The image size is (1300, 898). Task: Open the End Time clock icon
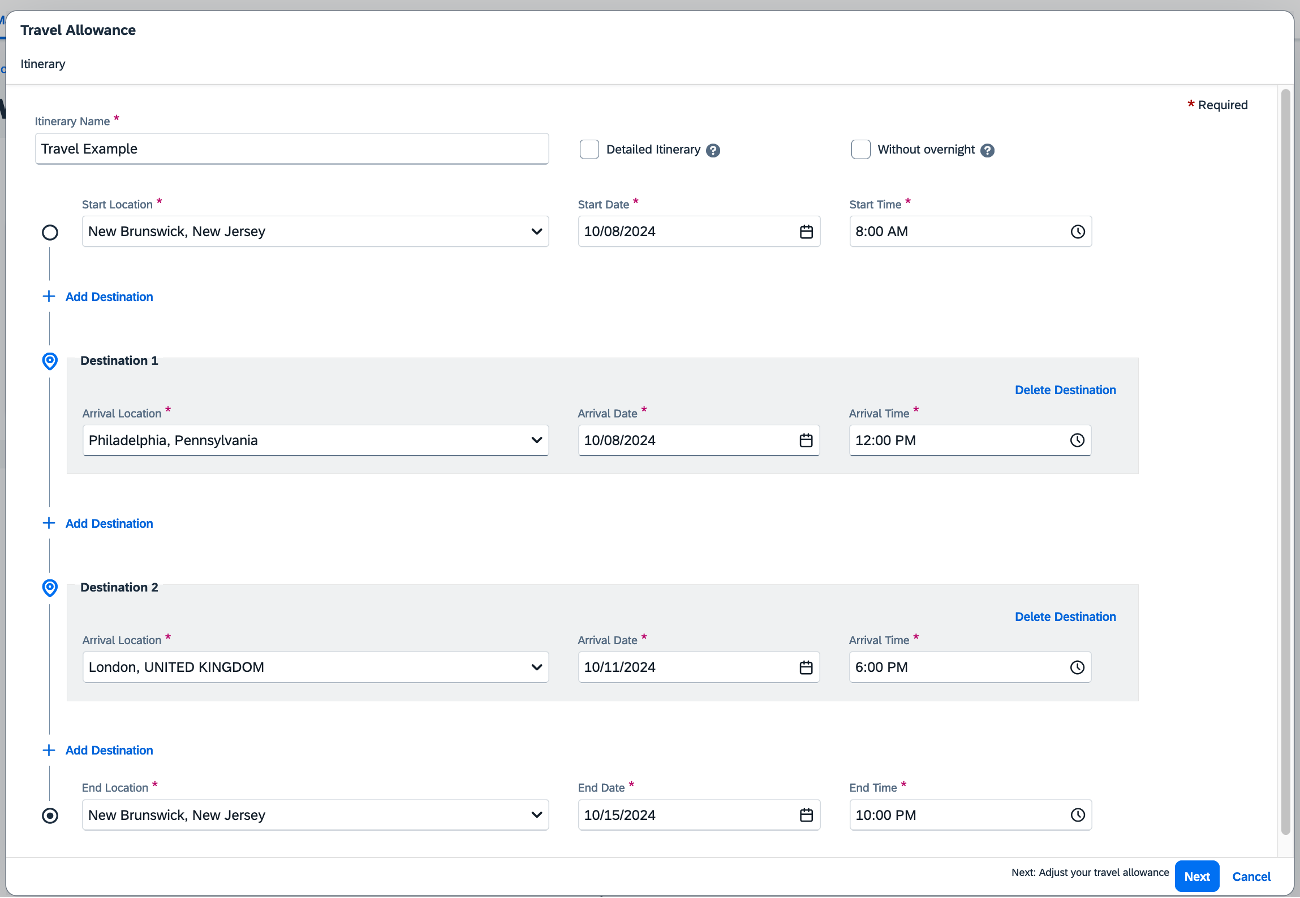coord(1077,815)
